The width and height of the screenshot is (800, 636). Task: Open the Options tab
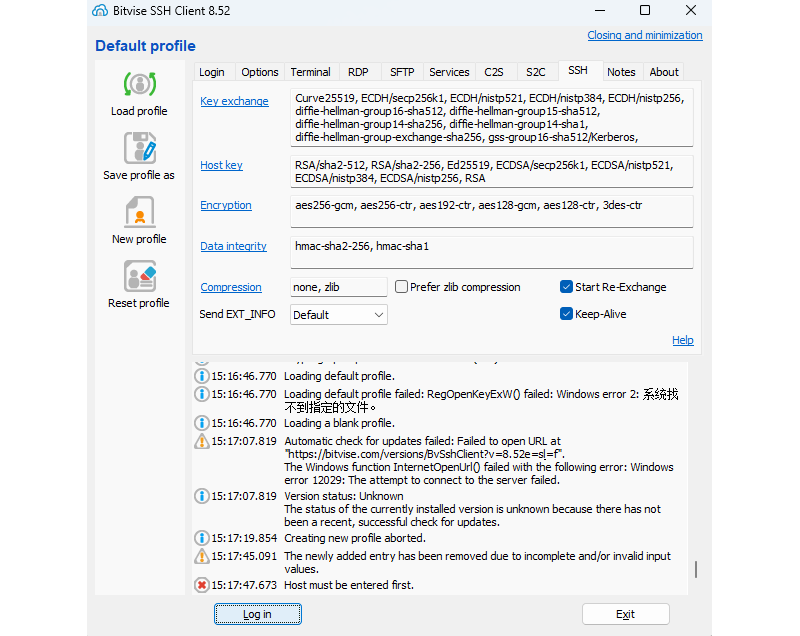(x=260, y=72)
